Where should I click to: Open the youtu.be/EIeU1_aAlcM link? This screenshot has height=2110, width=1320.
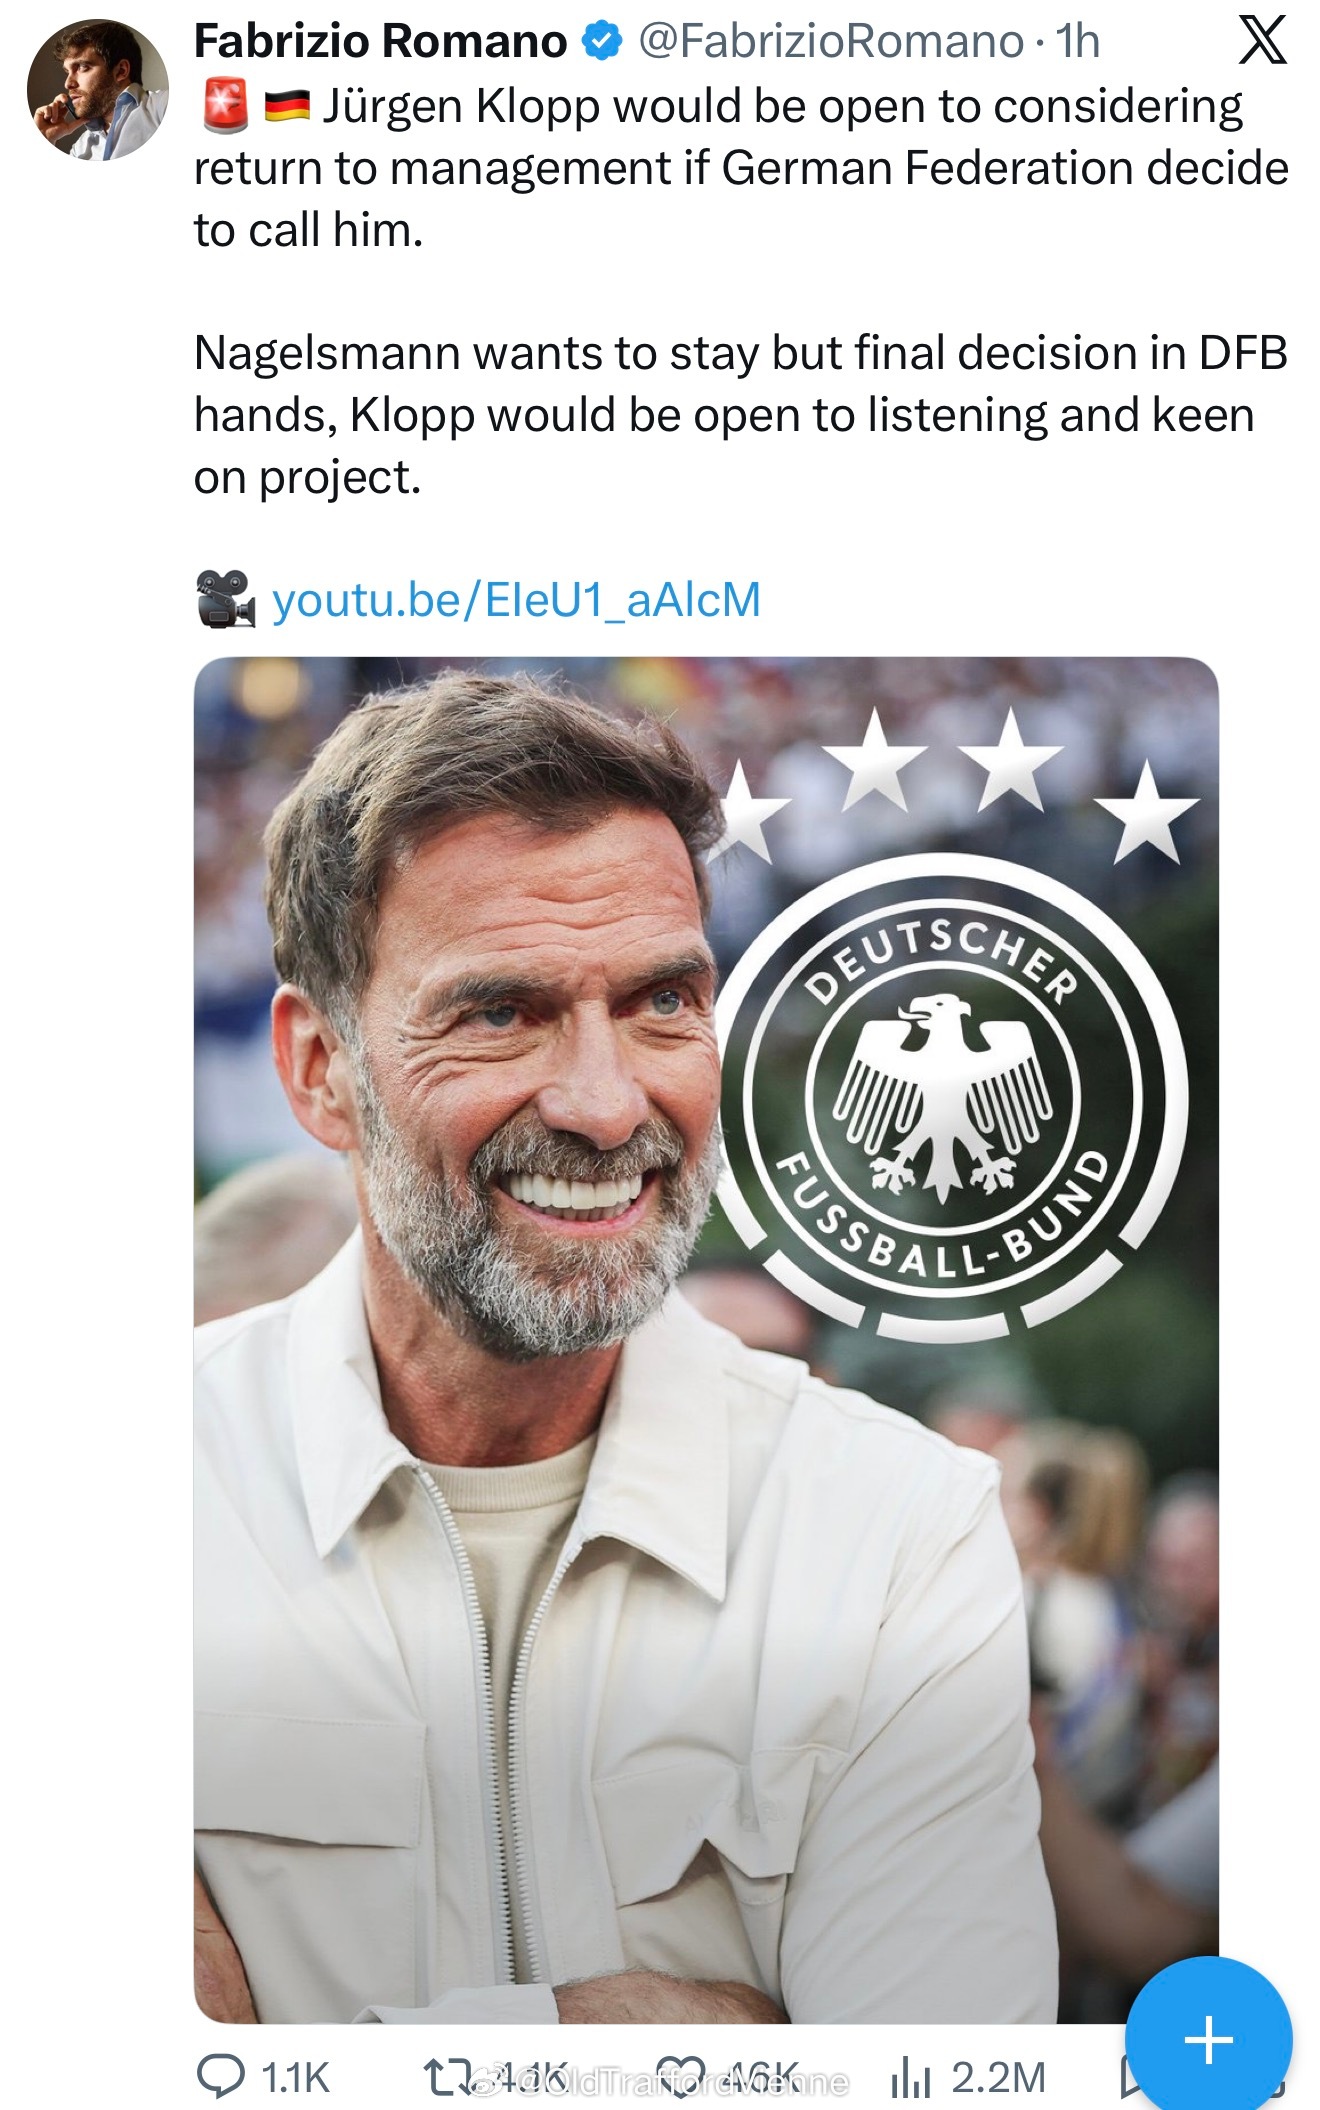(x=516, y=600)
